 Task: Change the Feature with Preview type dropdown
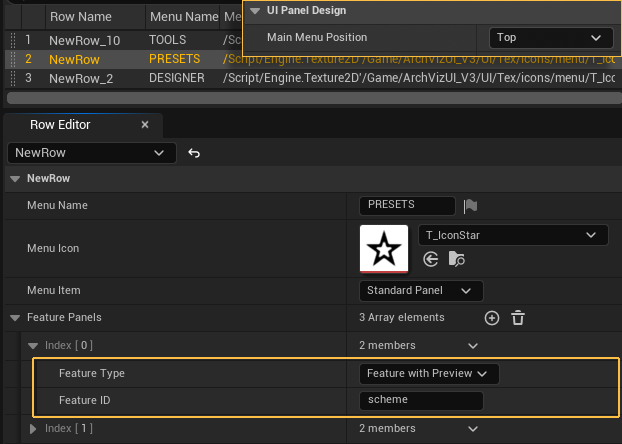click(429, 373)
